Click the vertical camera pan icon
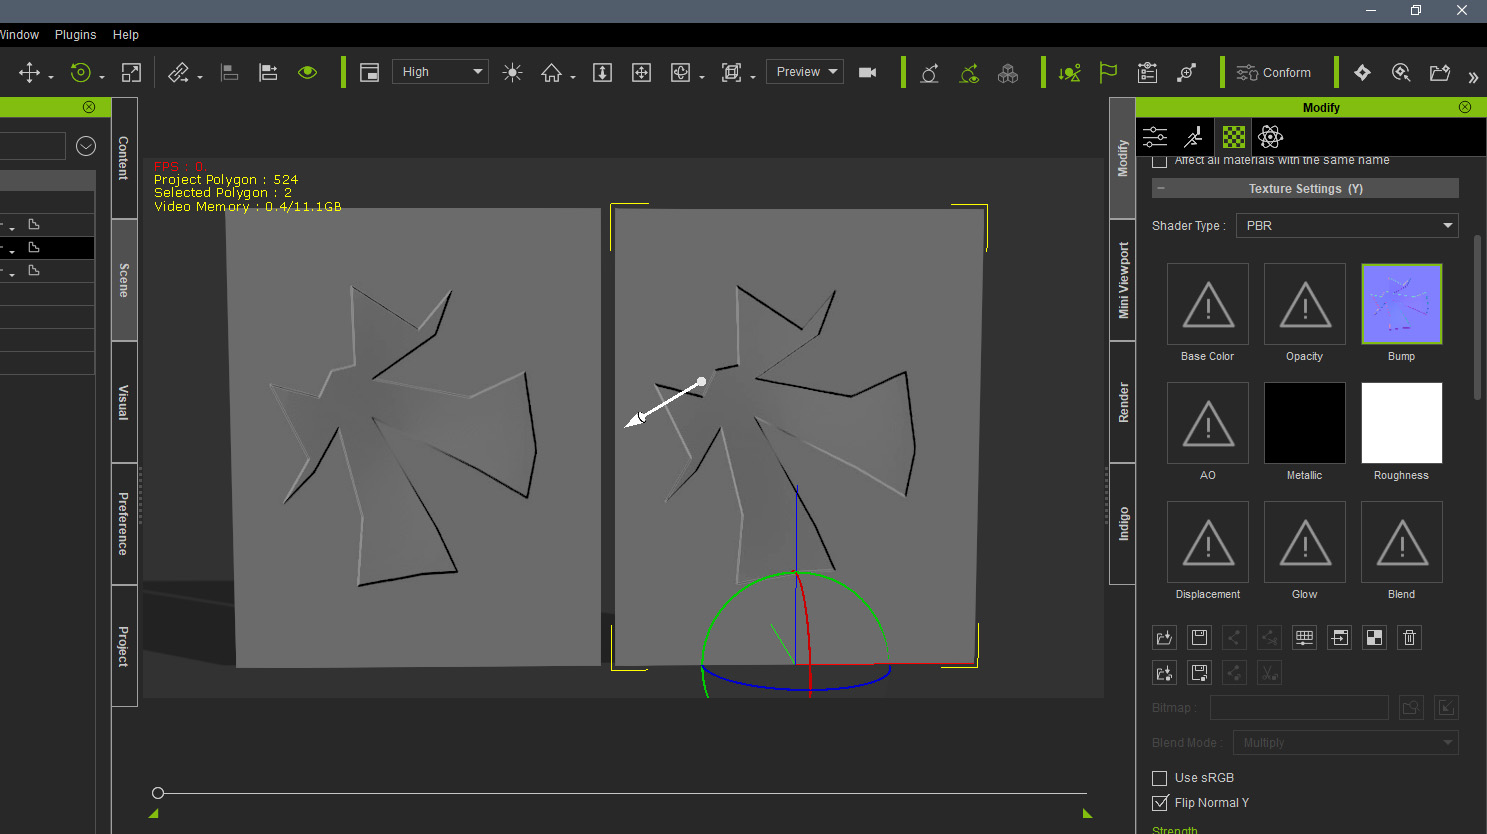 (602, 72)
